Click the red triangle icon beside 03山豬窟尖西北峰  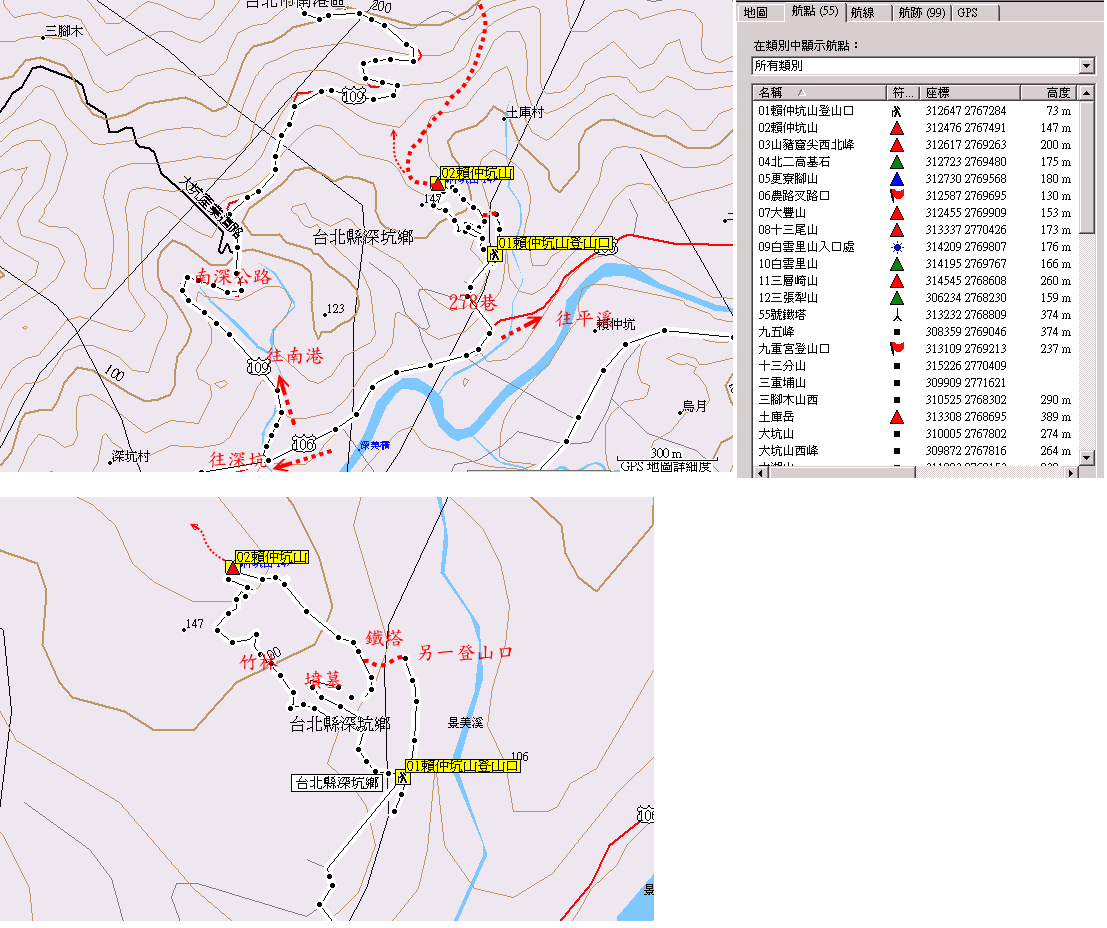pos(897,145)
